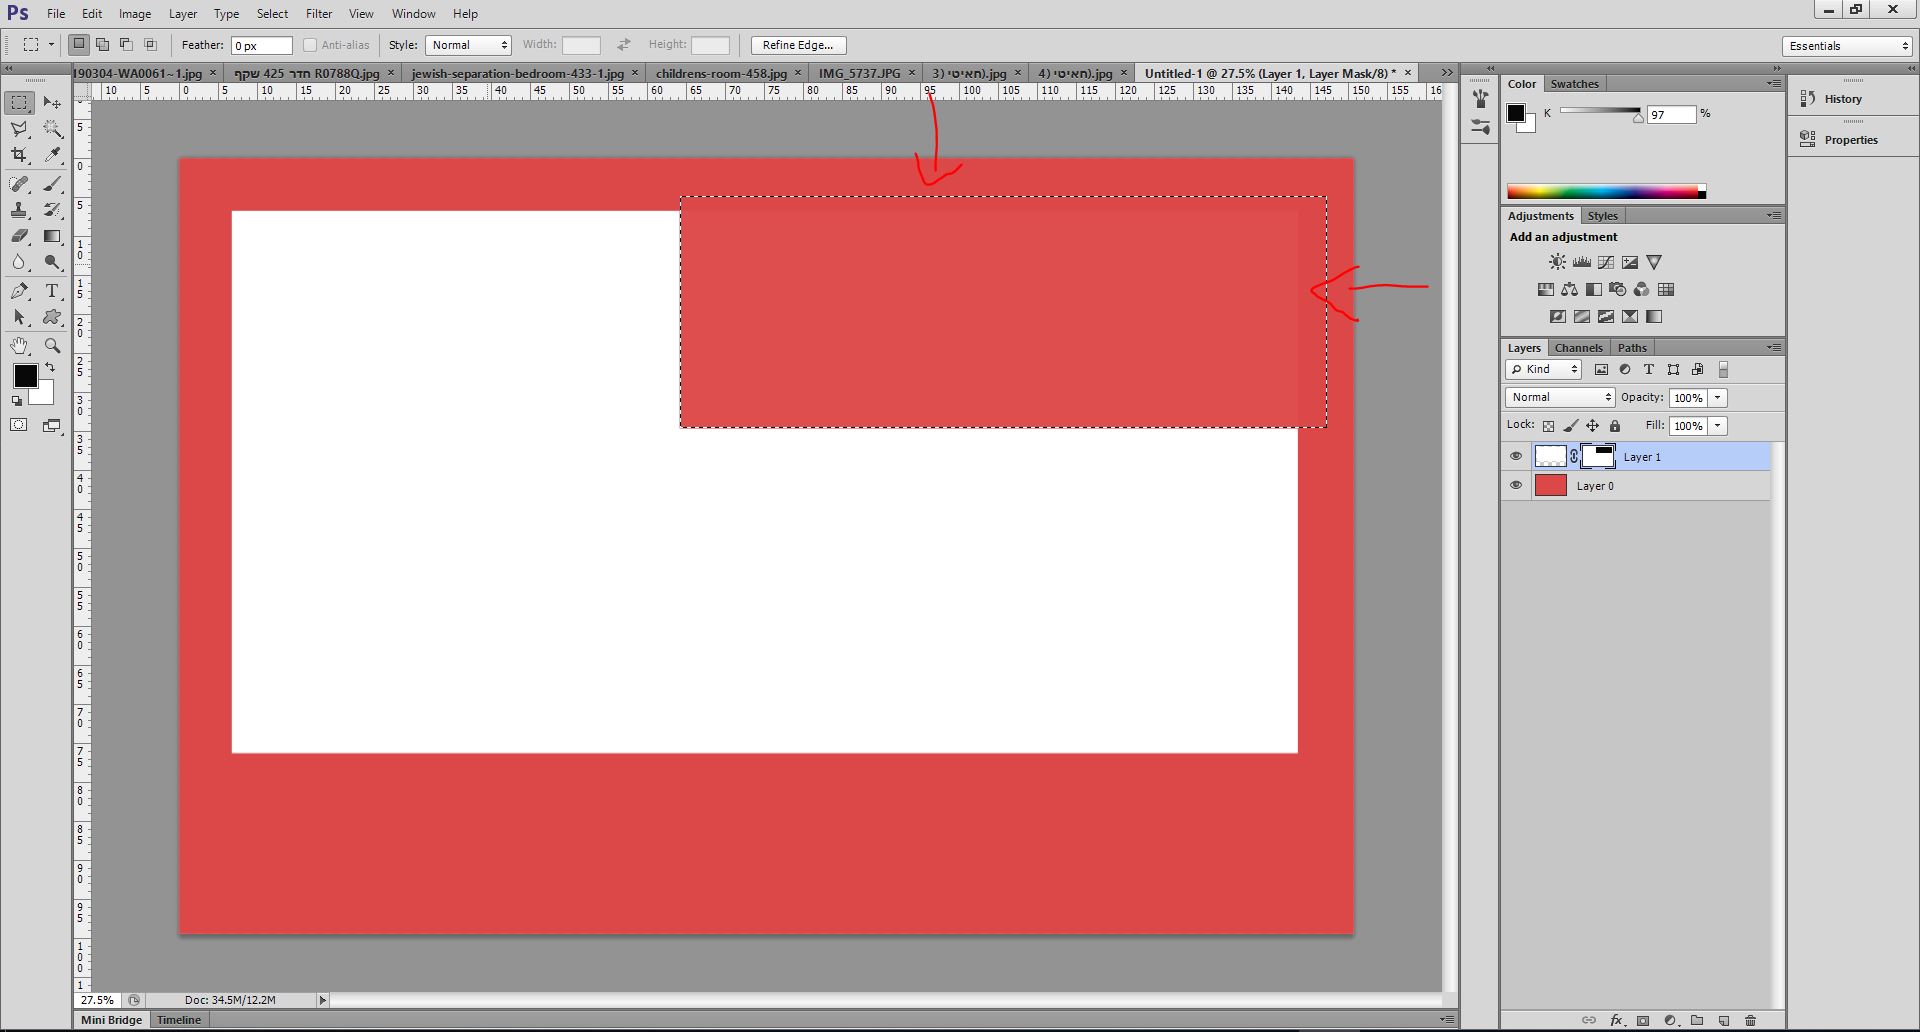1920x1032 pixels.
Task: Activate the Crop tool
Action: tap(20, 155)
